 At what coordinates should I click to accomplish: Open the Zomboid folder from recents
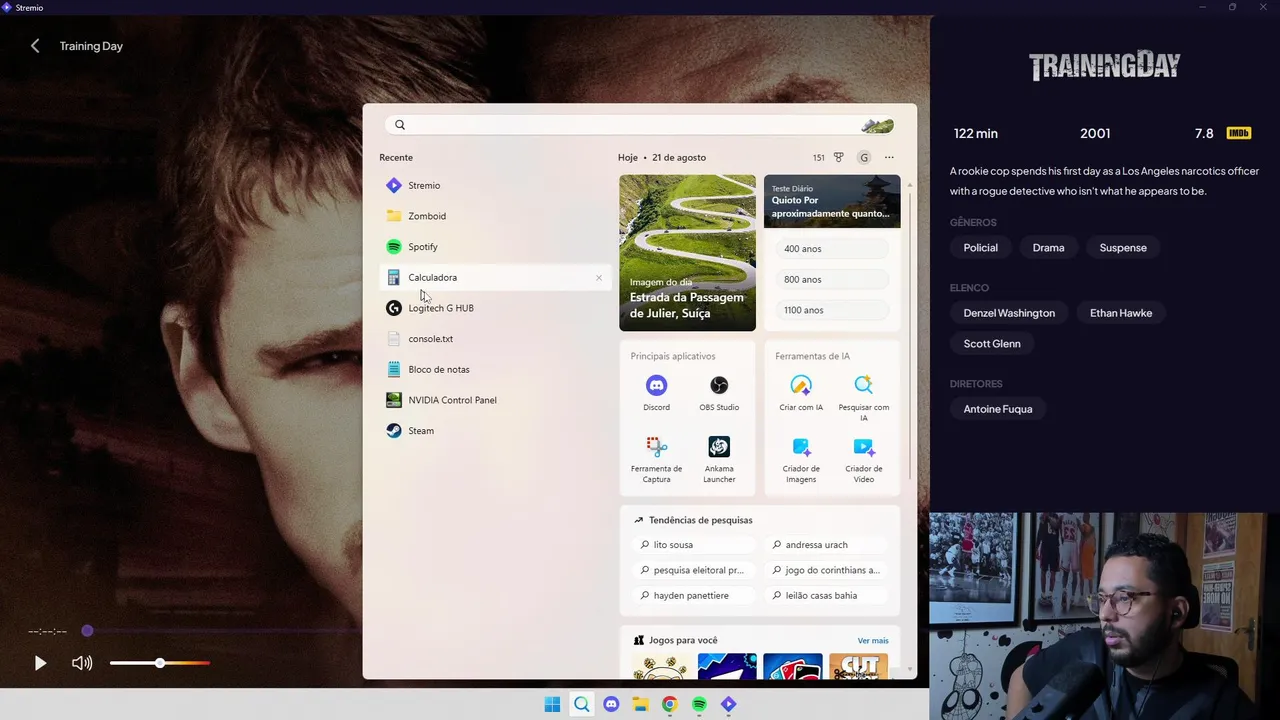click(x=495, y=216)
